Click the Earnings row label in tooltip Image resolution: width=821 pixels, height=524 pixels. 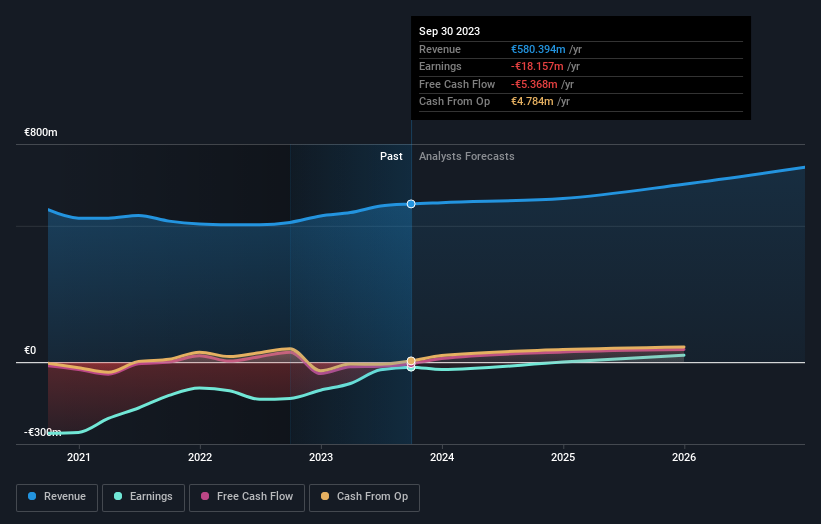[x=440, y=66]
